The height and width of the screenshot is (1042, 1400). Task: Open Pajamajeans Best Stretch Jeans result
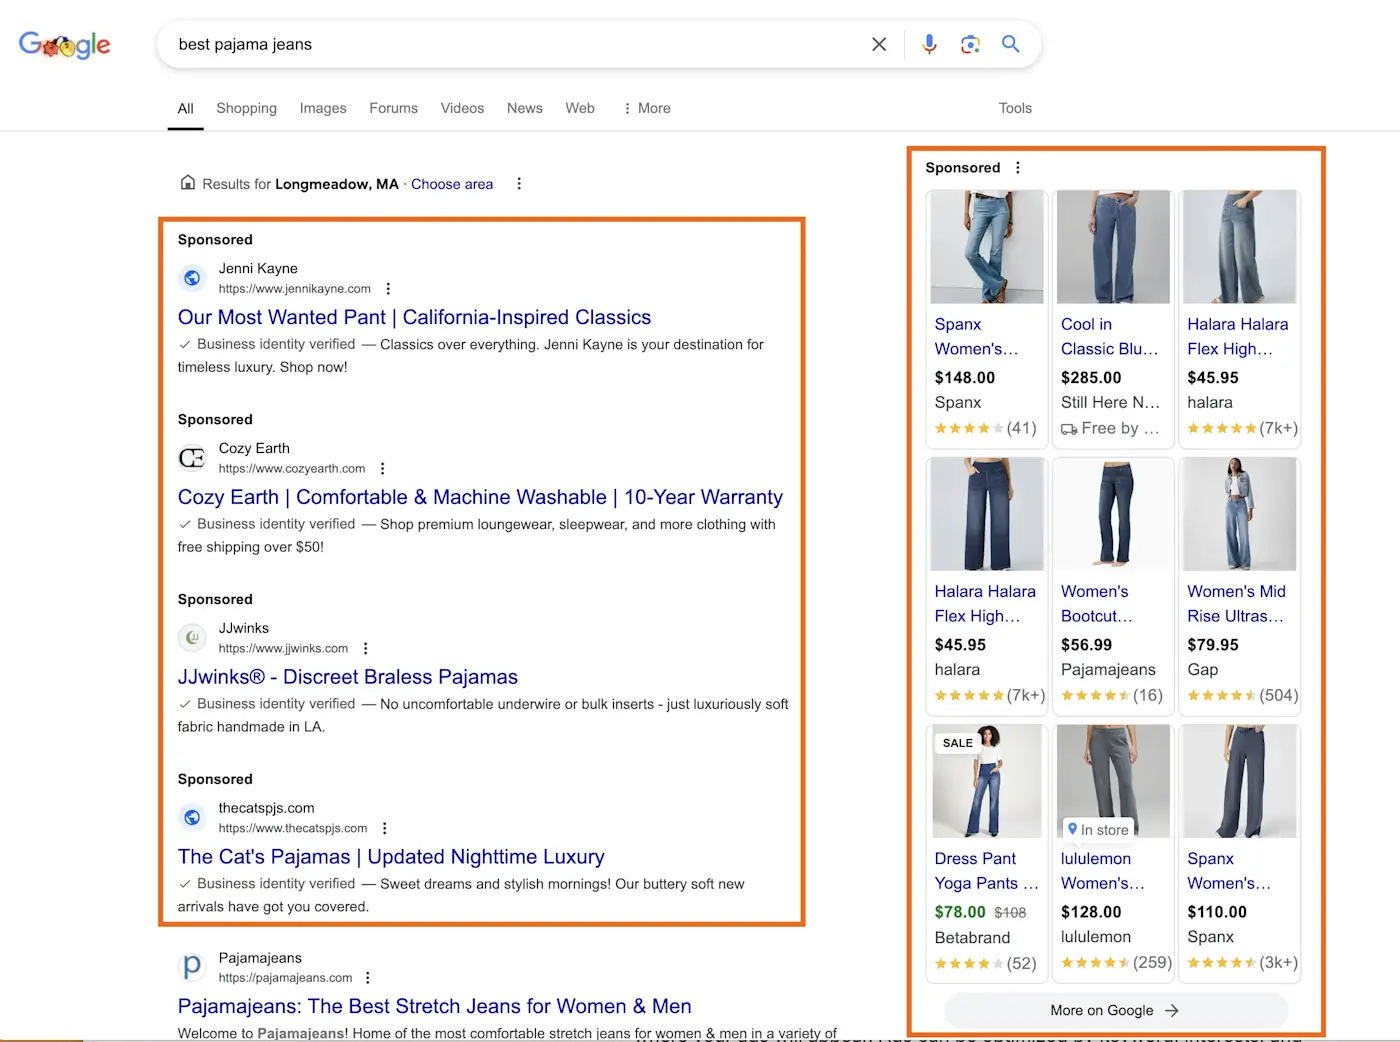435,1006
